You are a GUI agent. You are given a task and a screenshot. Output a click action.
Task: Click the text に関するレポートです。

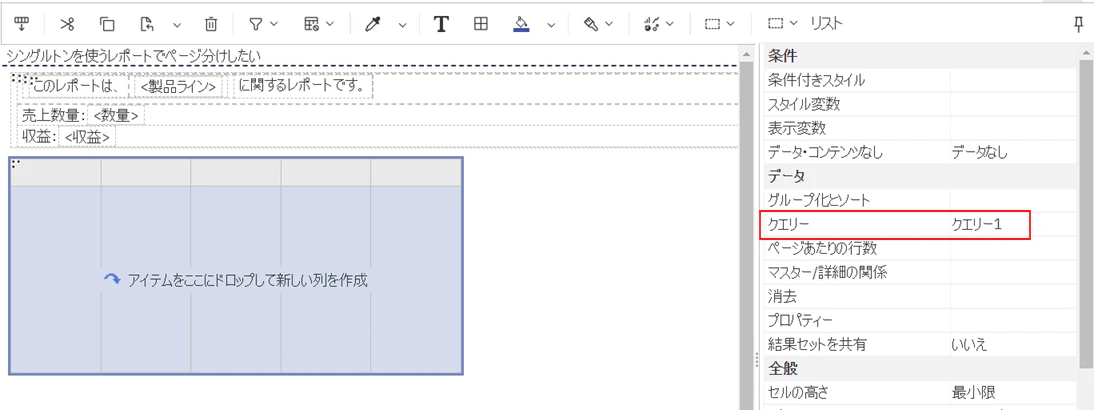point(302,86)
